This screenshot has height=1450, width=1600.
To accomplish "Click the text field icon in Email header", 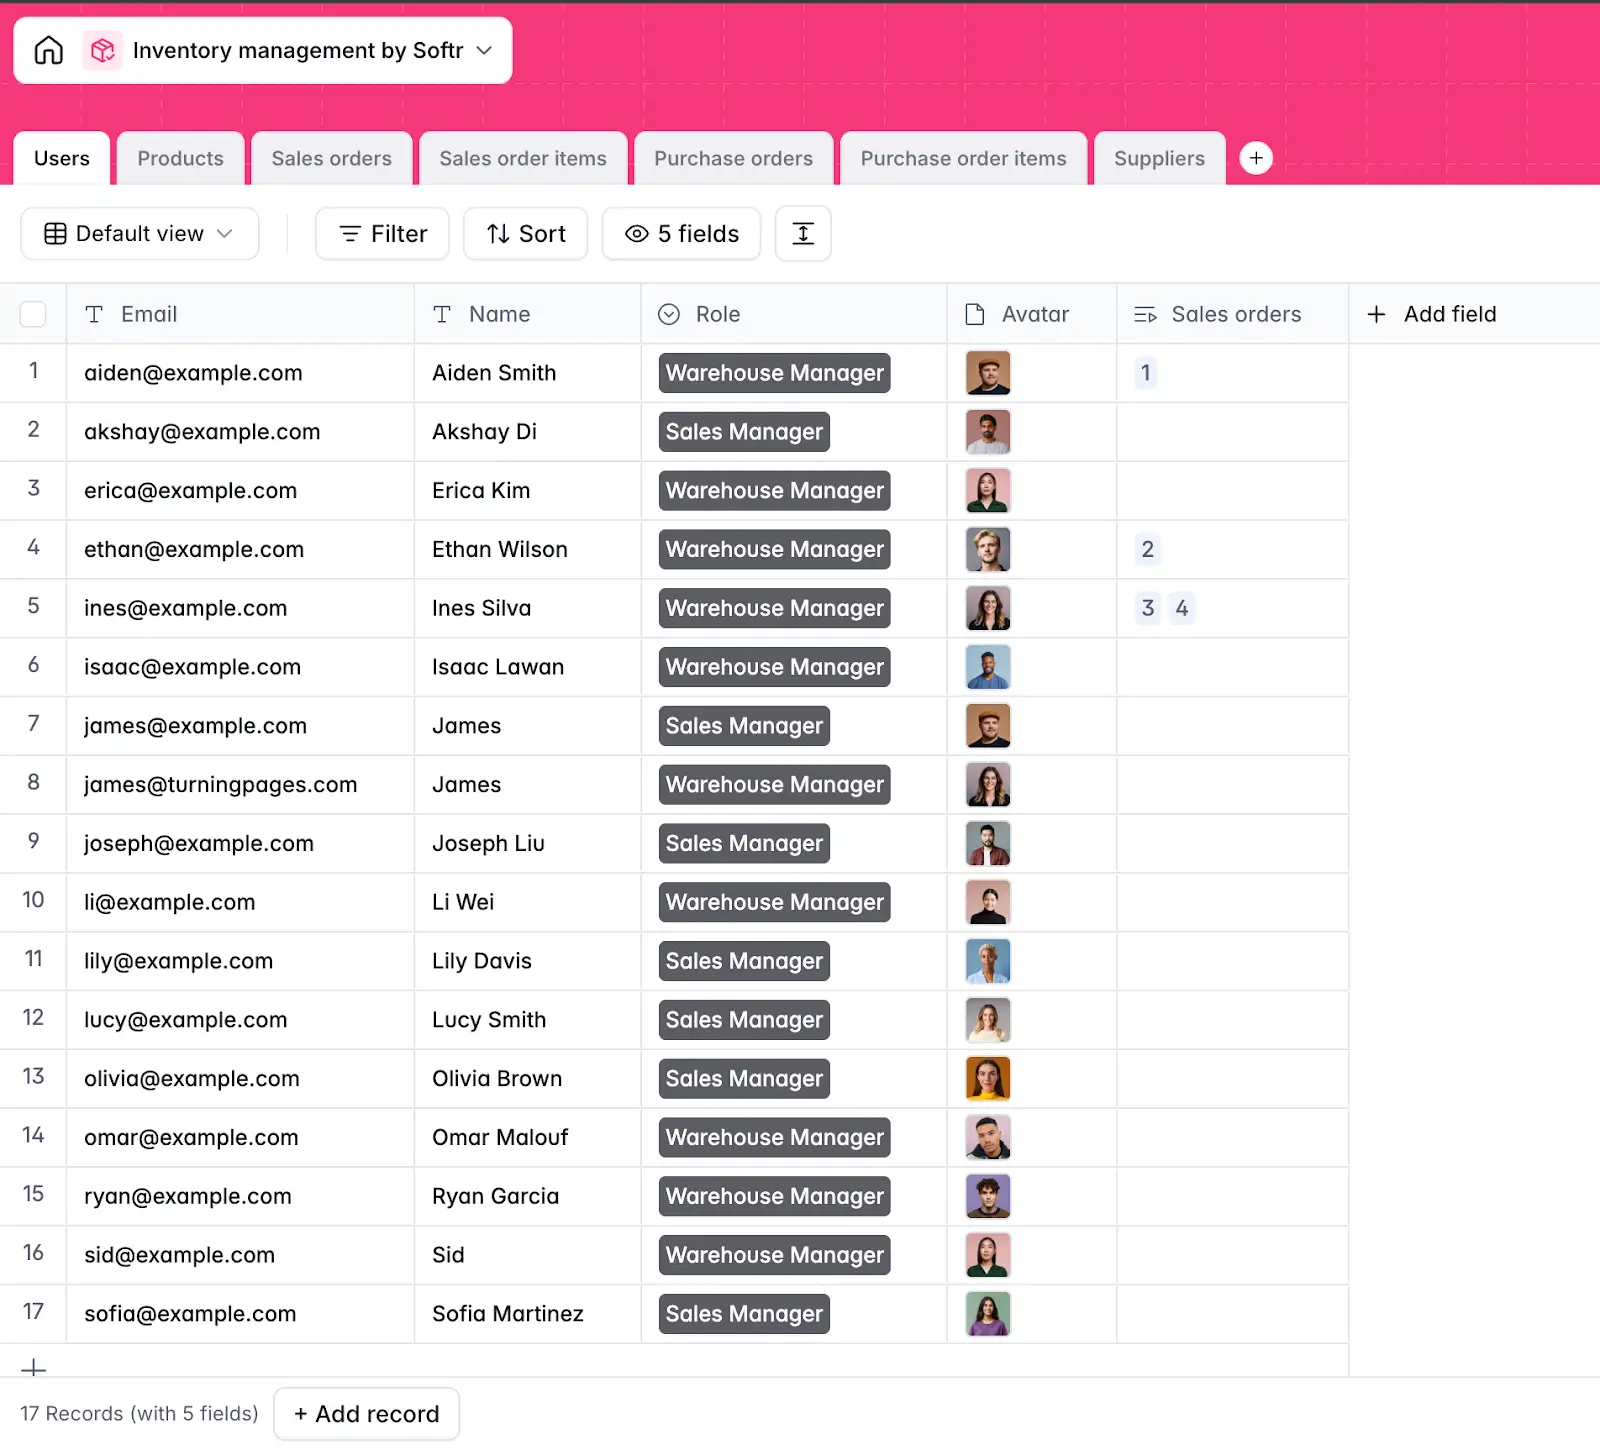I will (94, 313).
